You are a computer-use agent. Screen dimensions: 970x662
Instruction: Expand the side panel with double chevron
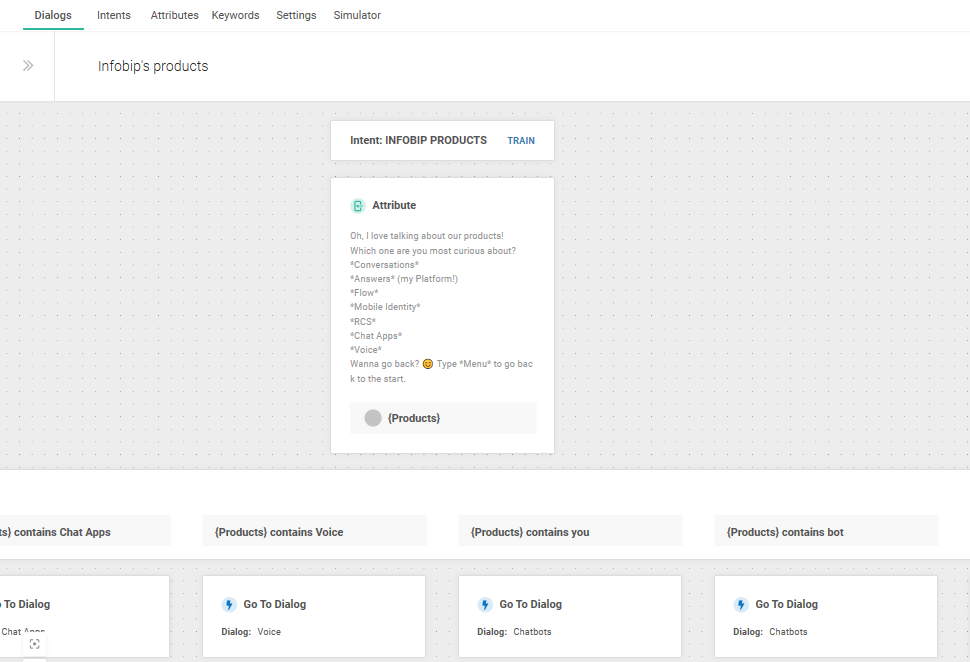(28, 66)
